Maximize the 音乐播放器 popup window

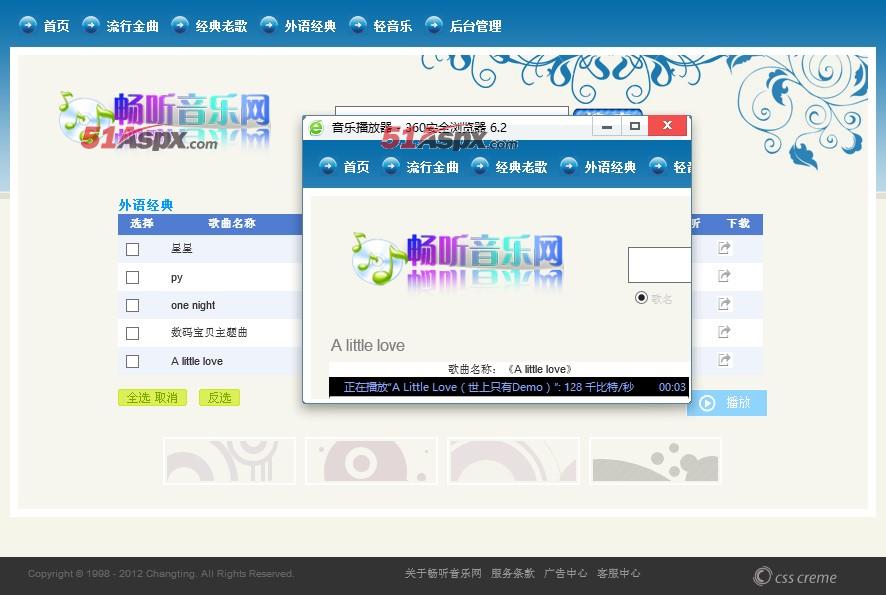point(635,127)
